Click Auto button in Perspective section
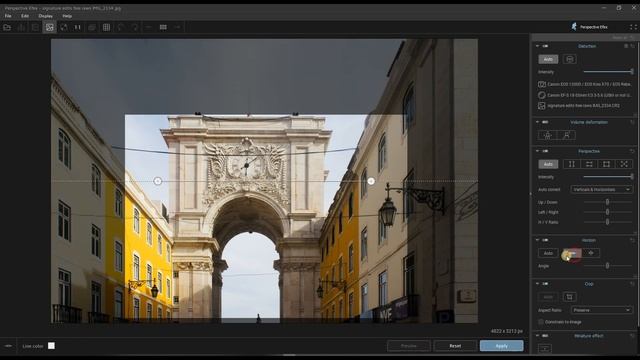The image size is (640, 360). [548, 164]
